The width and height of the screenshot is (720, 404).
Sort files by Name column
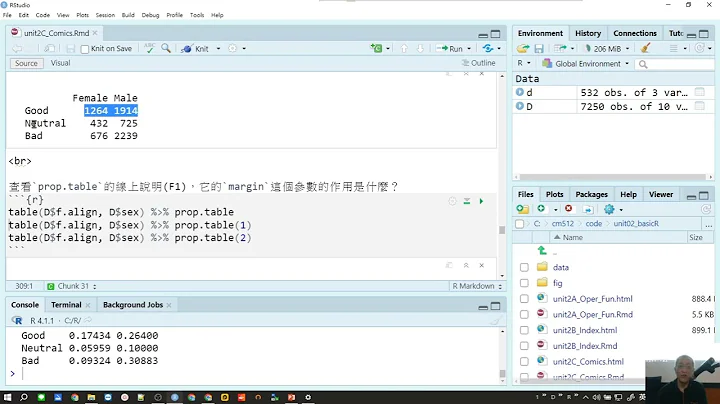(x=573, y=237)
